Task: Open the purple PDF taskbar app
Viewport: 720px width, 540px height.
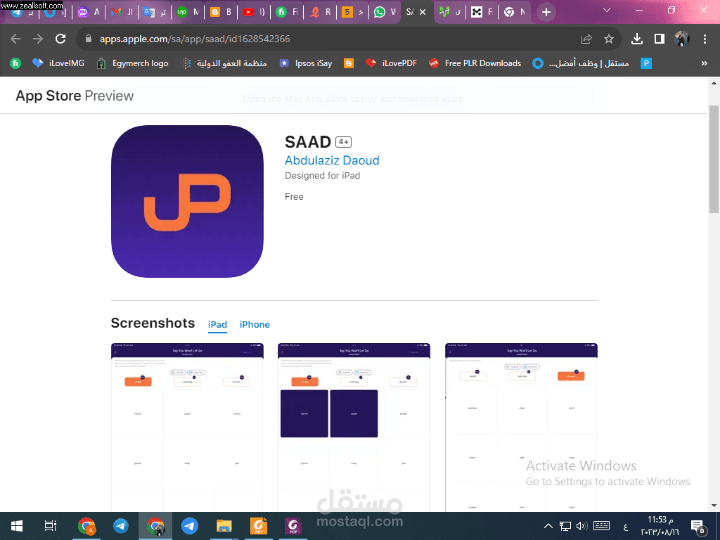Action: coord(293,526)
